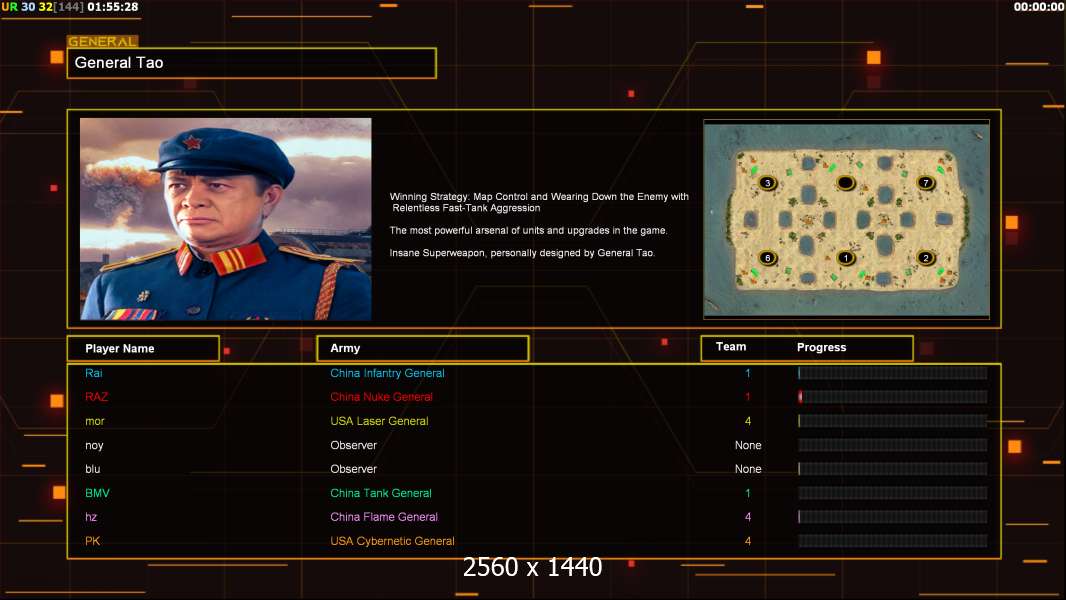Screen dimensions: 1066x600
Task: Click team number 4 in mor's row
Action: (x=748, y=421)
